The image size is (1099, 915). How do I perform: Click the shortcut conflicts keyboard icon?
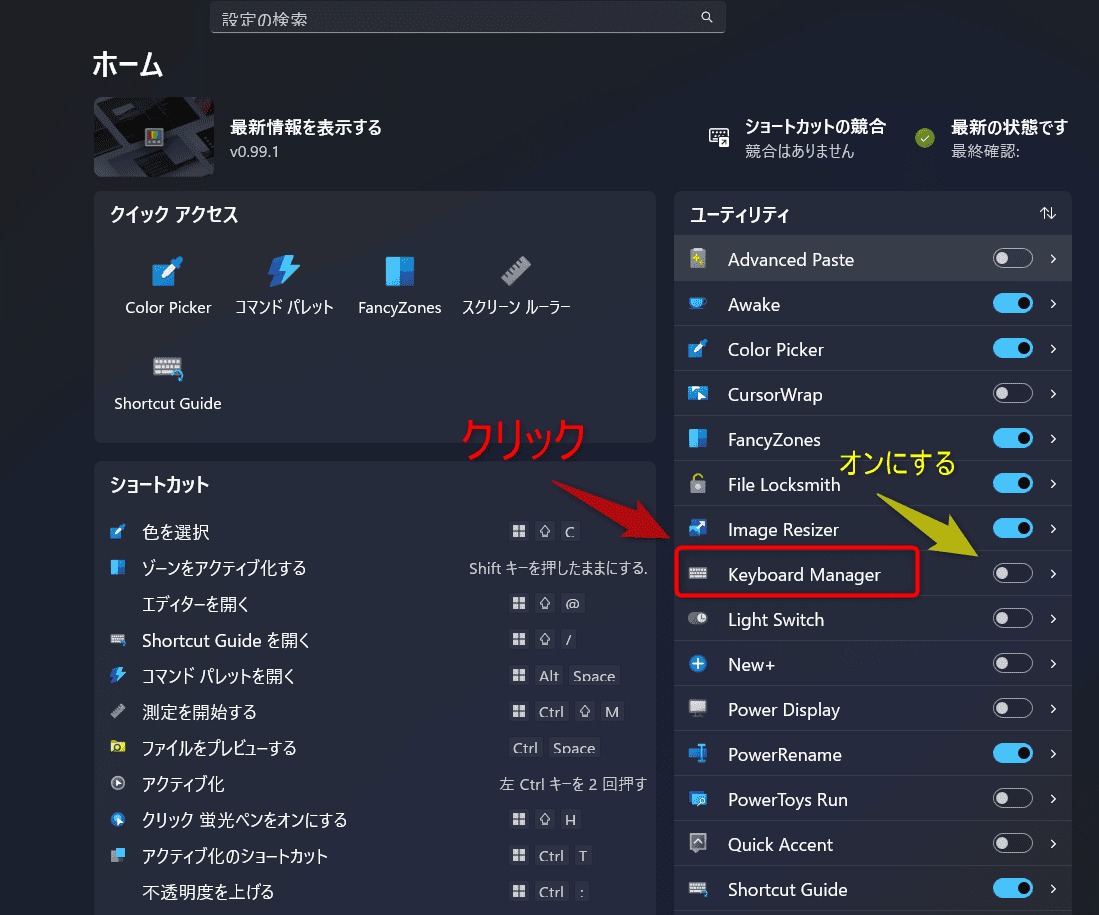point(719,137)
